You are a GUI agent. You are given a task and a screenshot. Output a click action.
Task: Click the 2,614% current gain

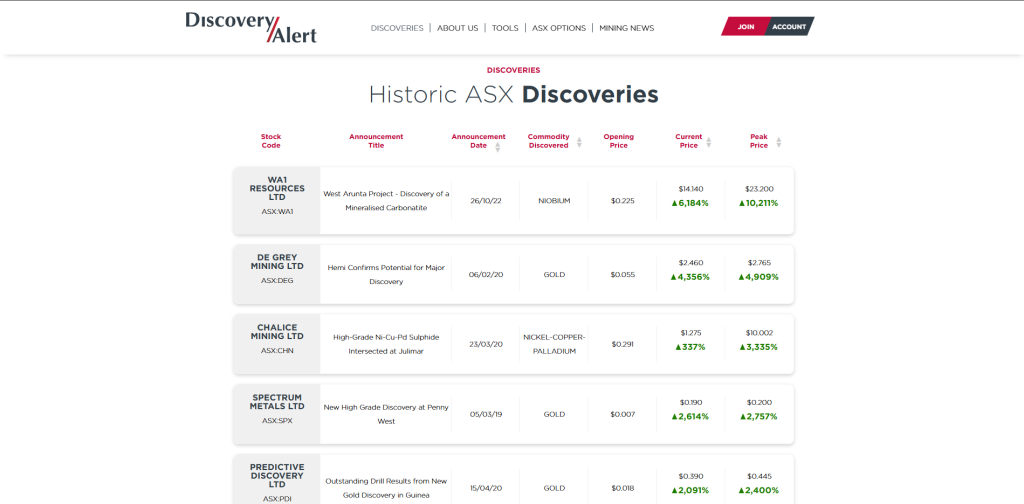pos(690,417)
